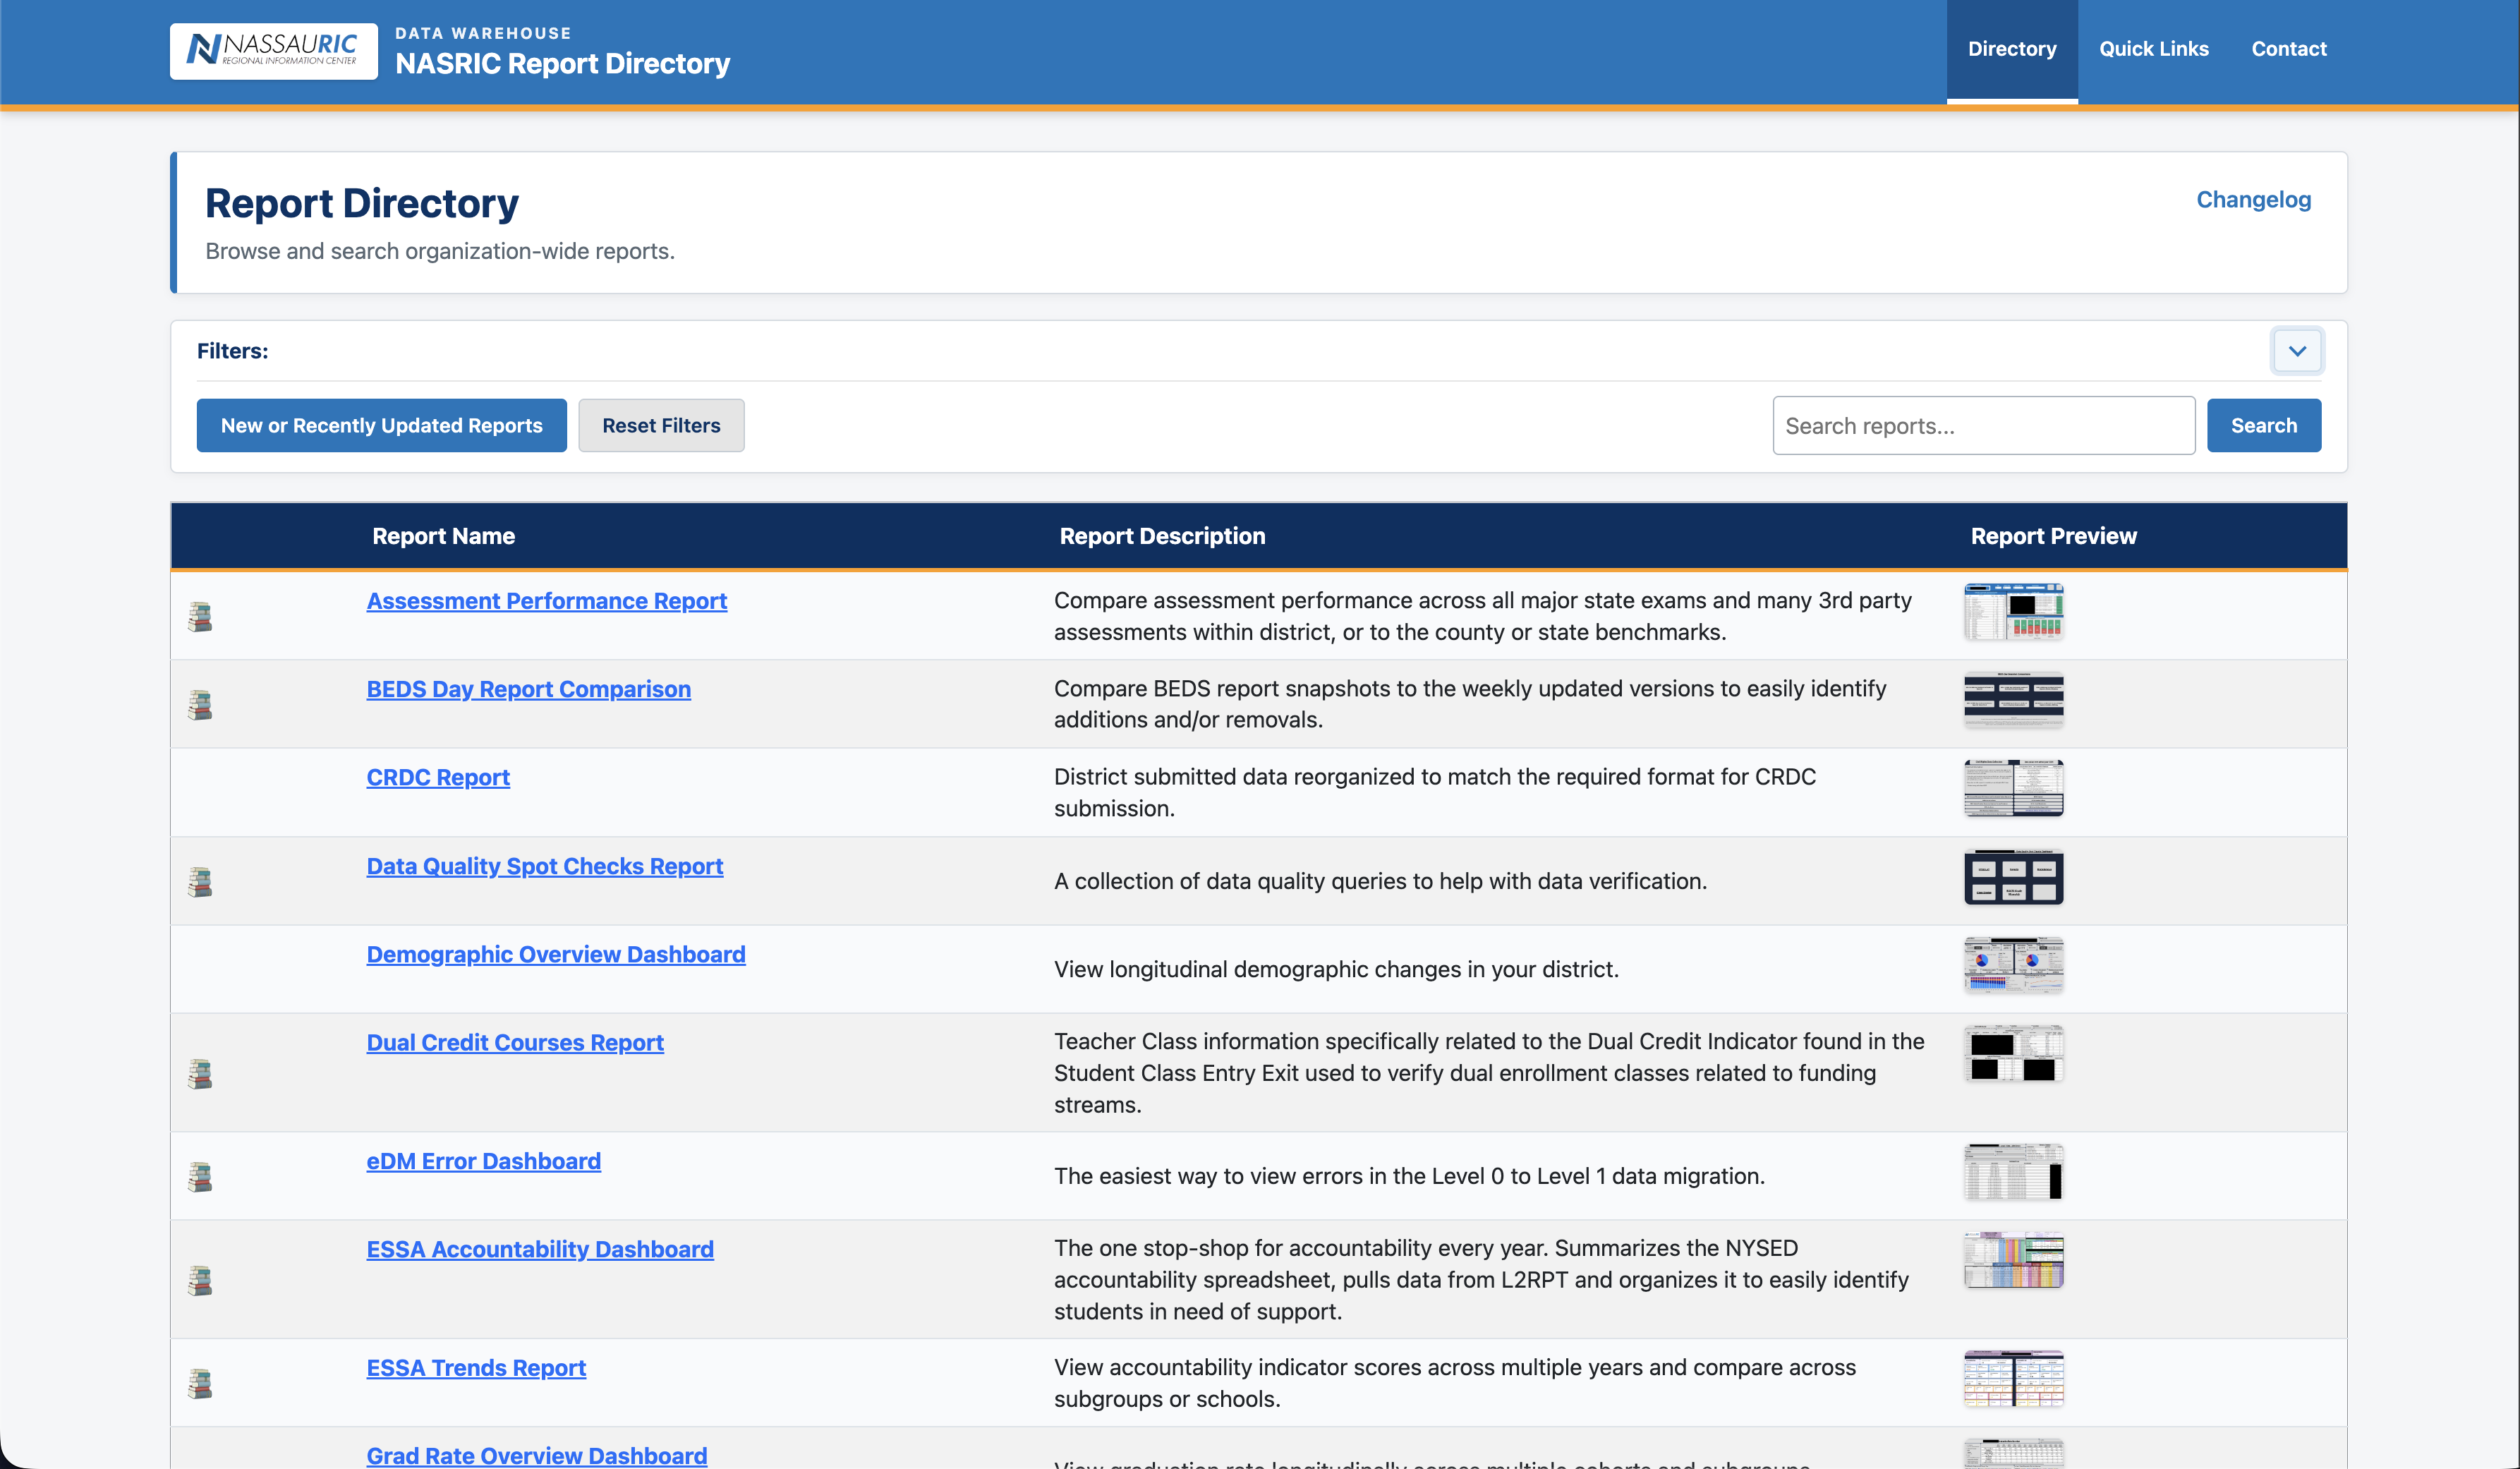
Task: Click the ESSA Accountability Dashboard preview thumbnail
Action: click(2014, 1260)
